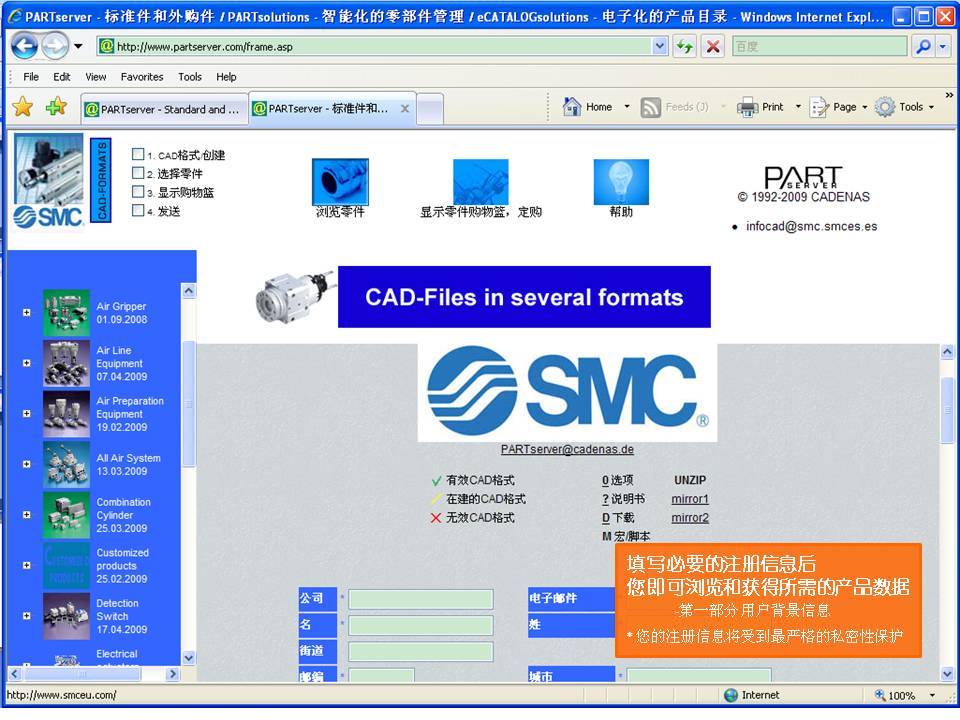Click the Air Gripper thumbnail
This screenshot has height=720, width=960.
point(66,313)
